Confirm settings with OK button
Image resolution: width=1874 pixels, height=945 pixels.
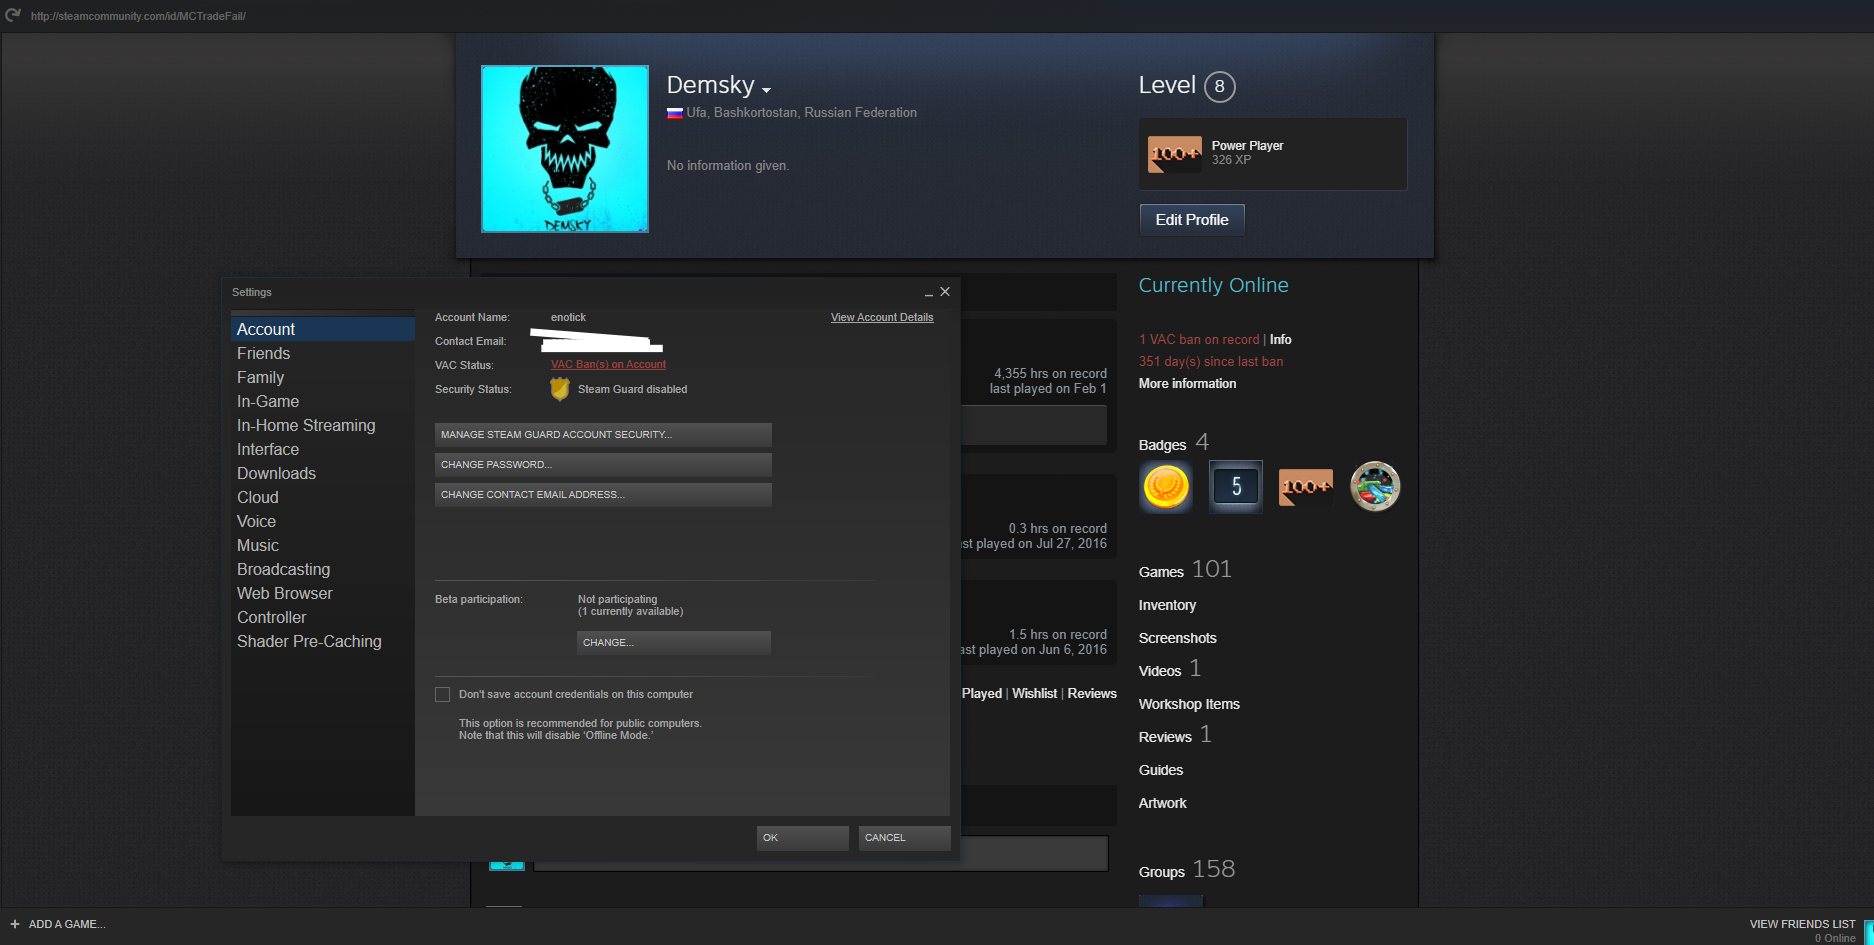(803, 838)
